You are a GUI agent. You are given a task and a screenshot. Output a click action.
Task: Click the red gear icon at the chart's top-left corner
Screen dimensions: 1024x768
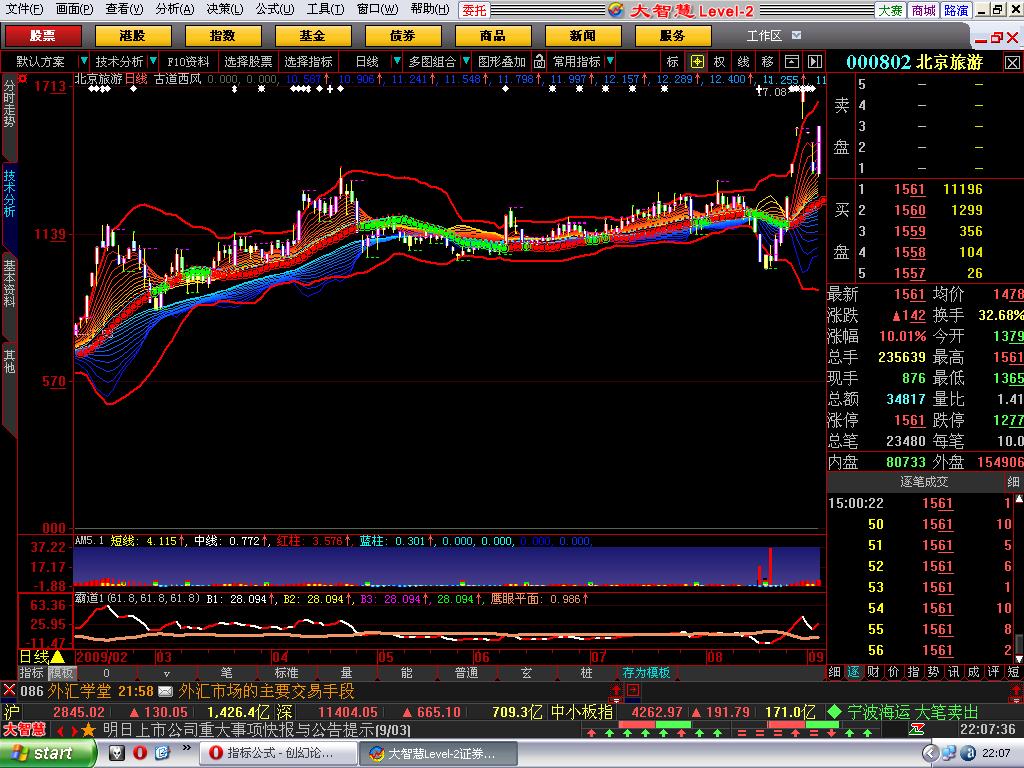[x=22, y=79]
